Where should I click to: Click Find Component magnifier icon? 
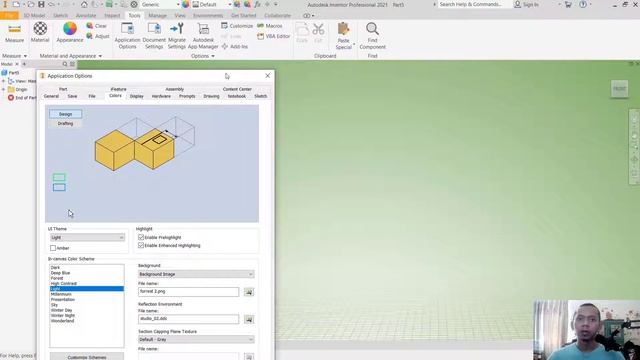[x=372, y=29]
